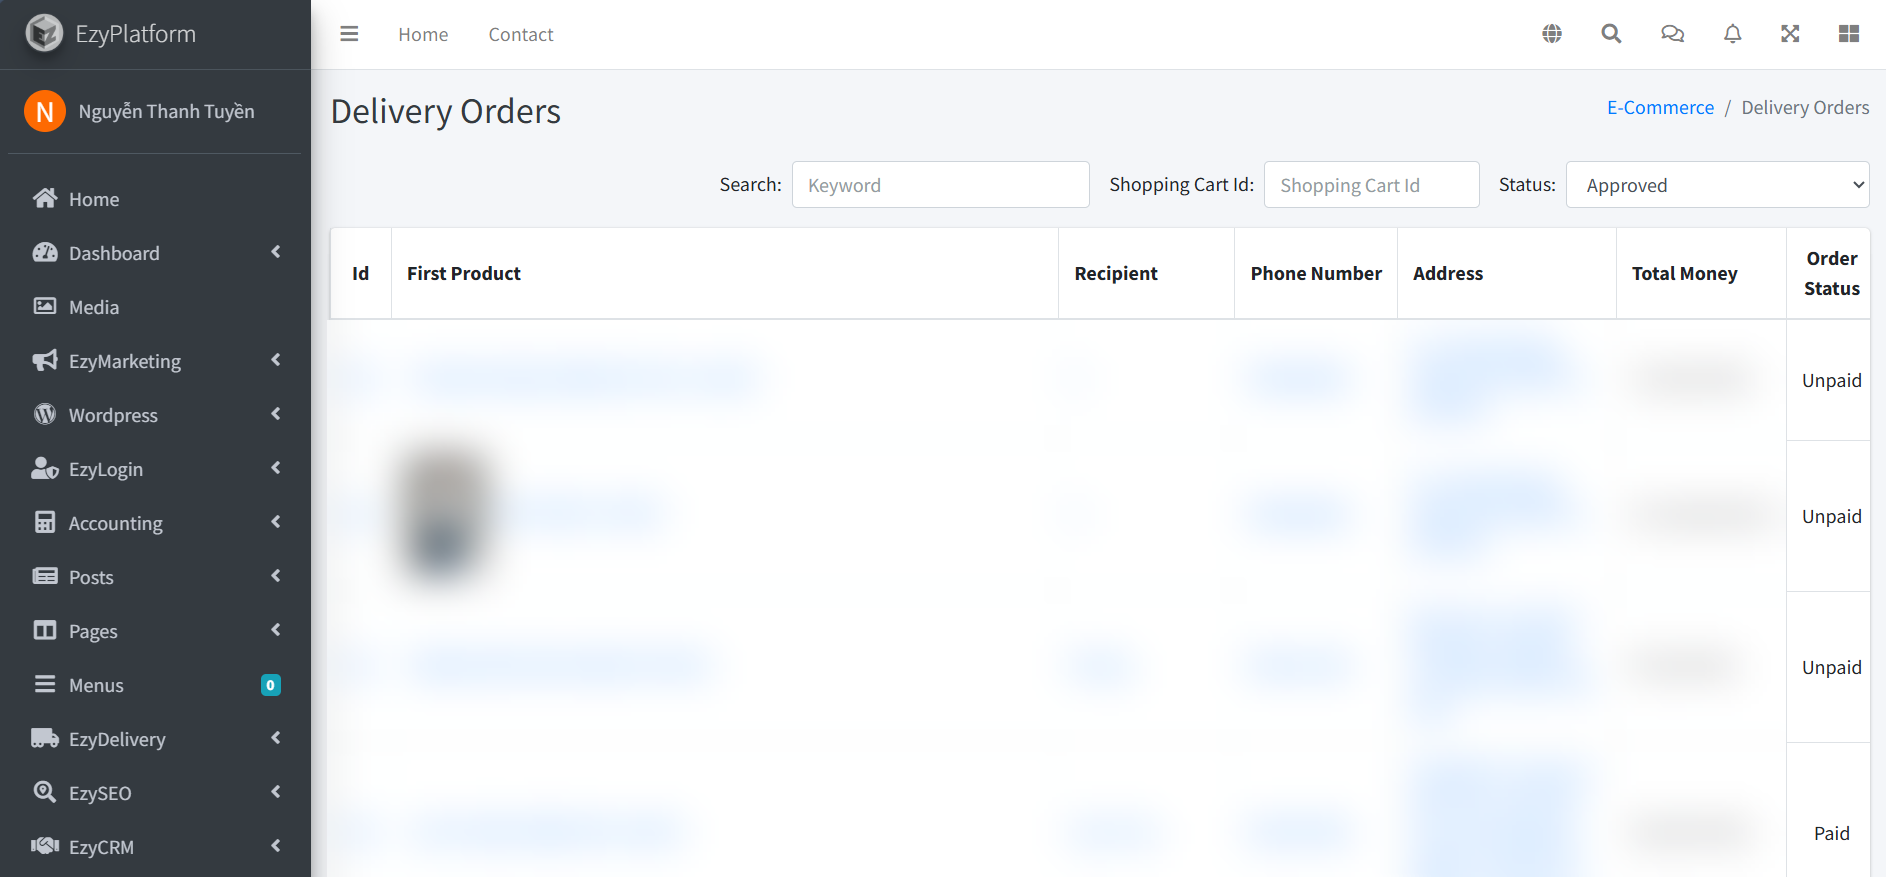This screenshot has height=877, width=1886.
Task: Select Wordpress in the sidebar
Action: (155, 415)
